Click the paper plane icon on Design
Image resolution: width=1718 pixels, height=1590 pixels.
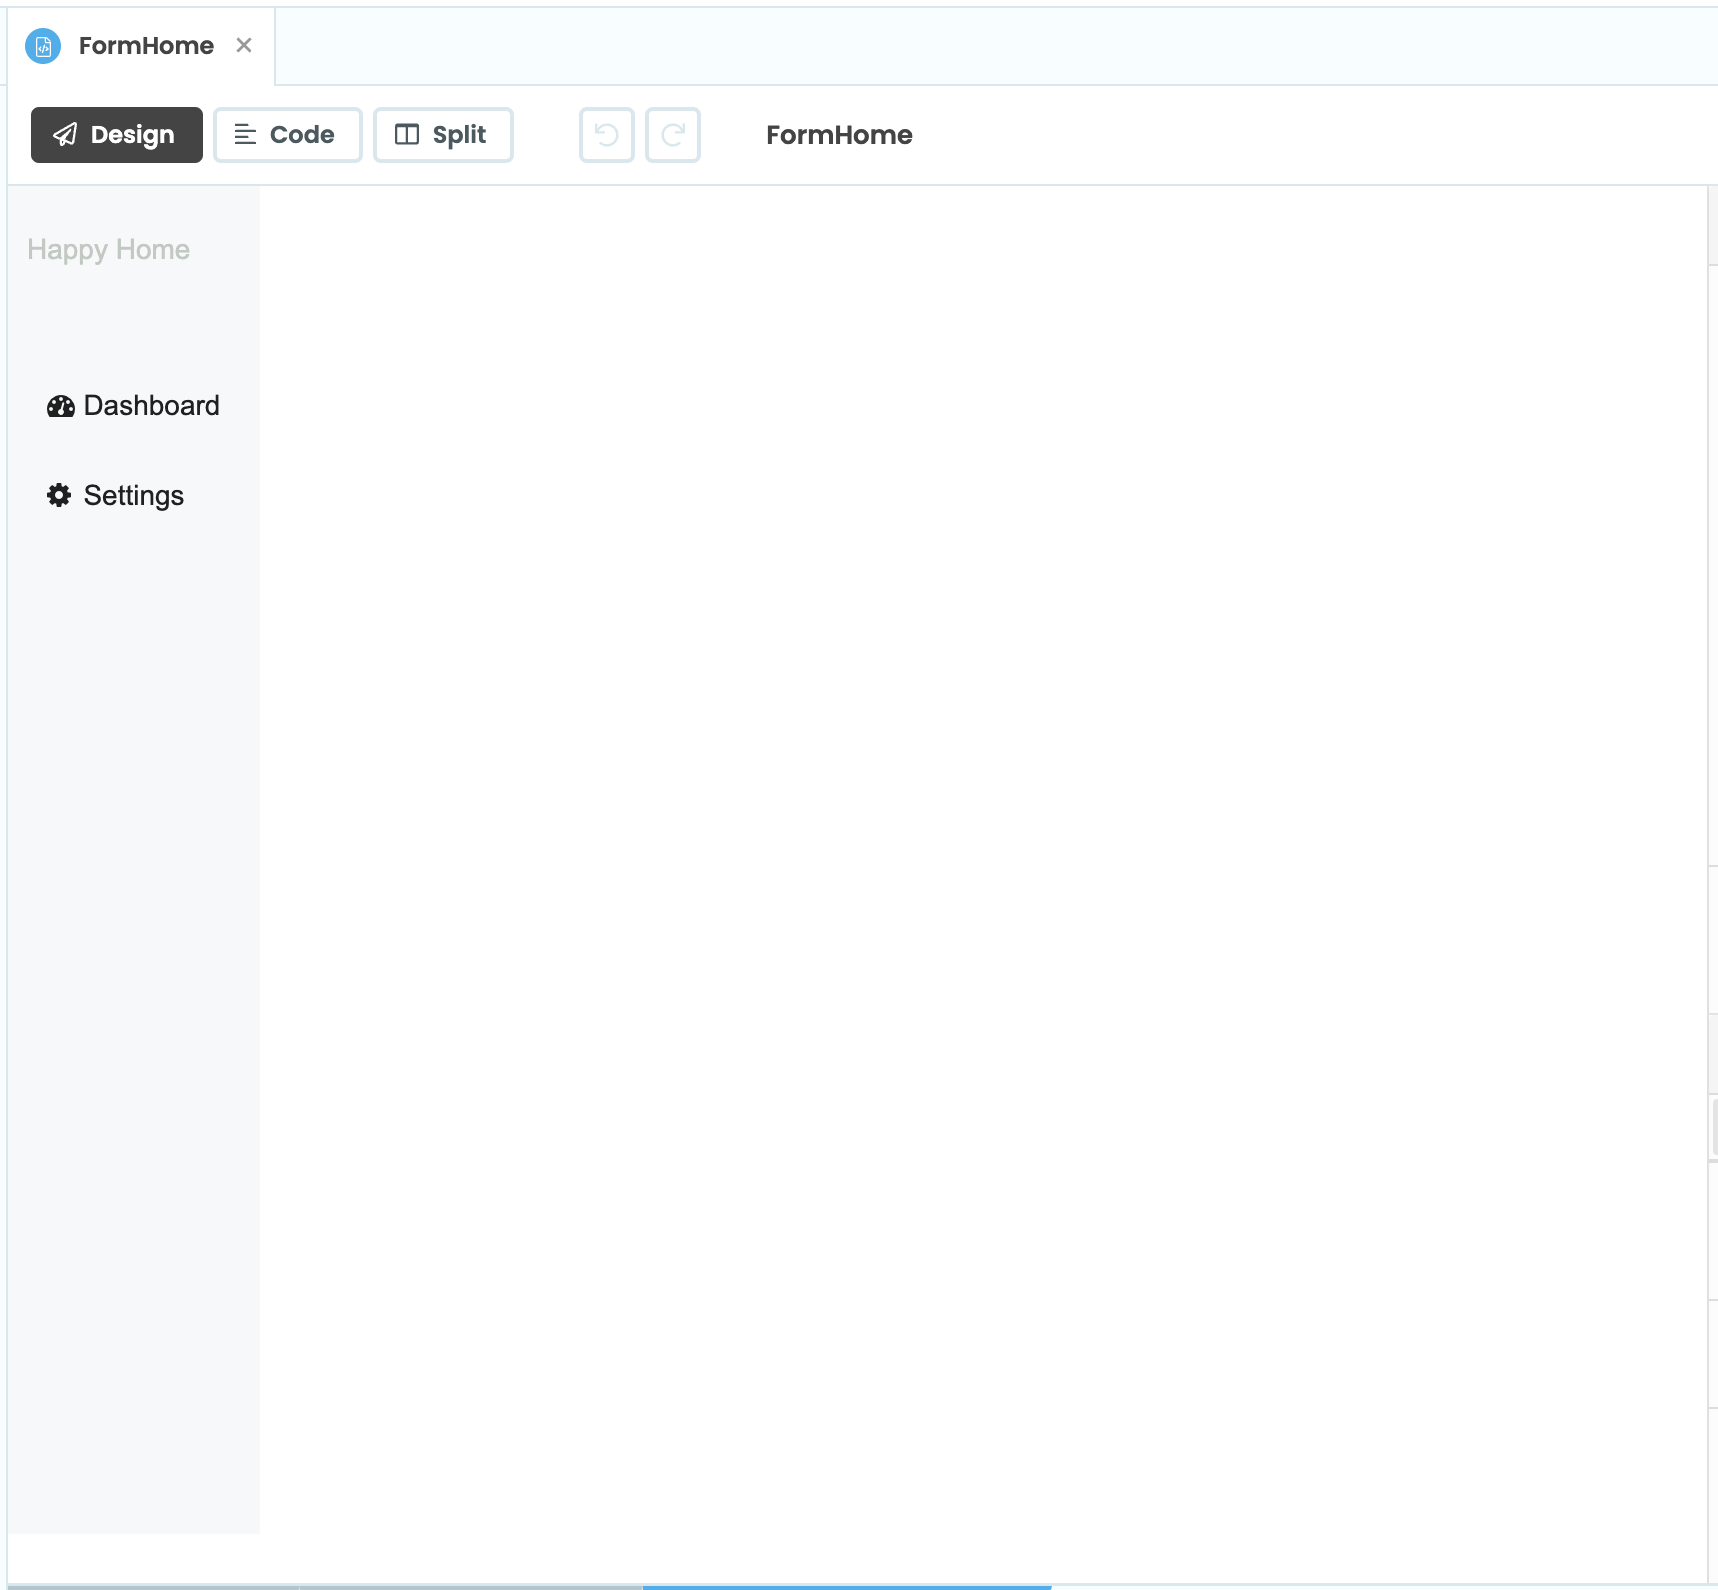65,135
